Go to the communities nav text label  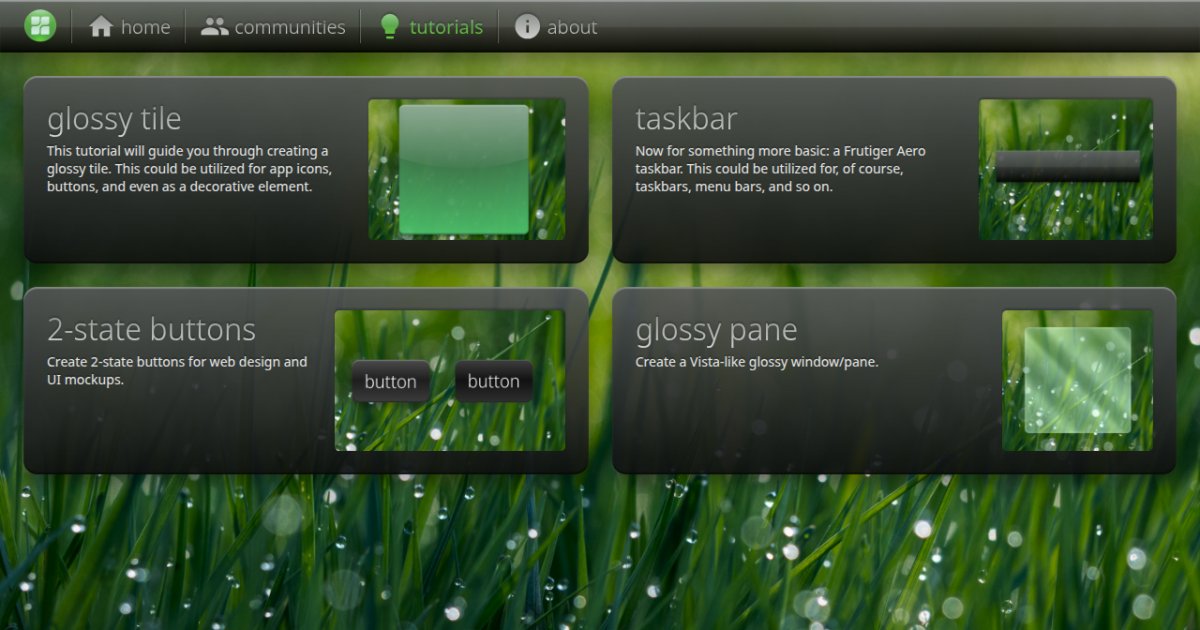(289, 28)
